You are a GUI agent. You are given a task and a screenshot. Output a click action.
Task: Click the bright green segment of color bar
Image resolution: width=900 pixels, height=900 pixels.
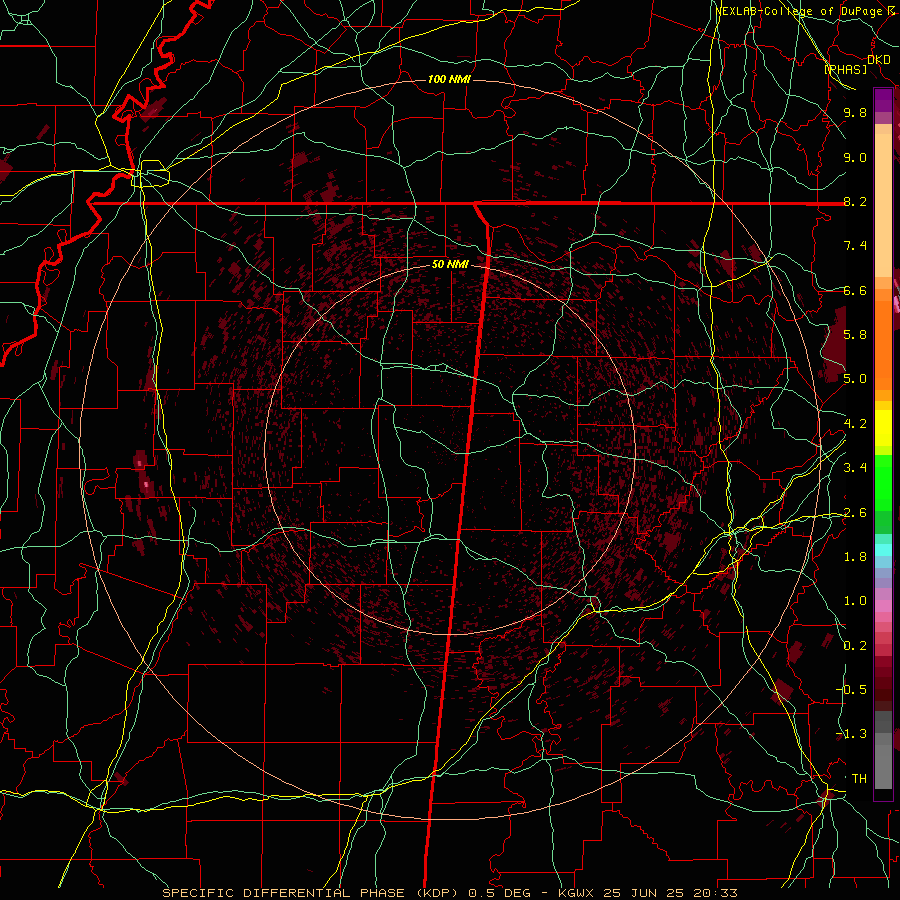click(x=883, y=482)
